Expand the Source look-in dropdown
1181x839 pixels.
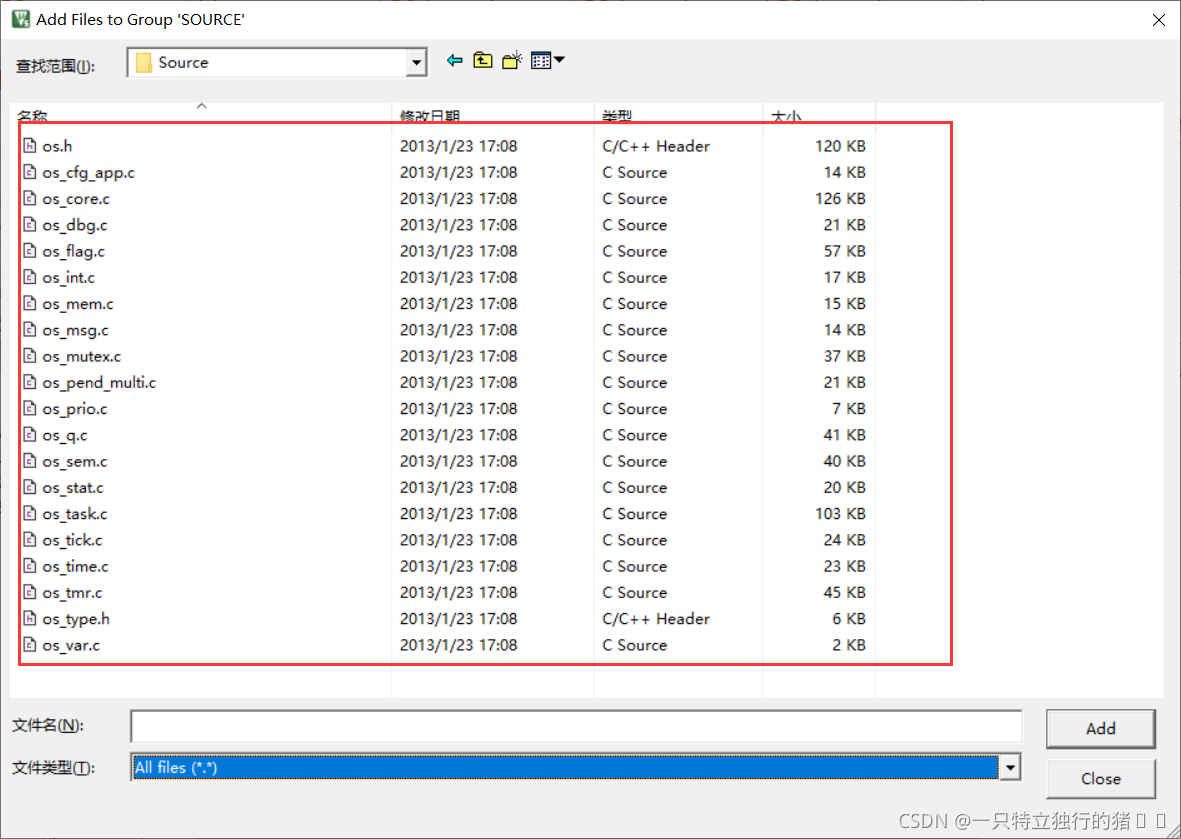coord(416,63)
